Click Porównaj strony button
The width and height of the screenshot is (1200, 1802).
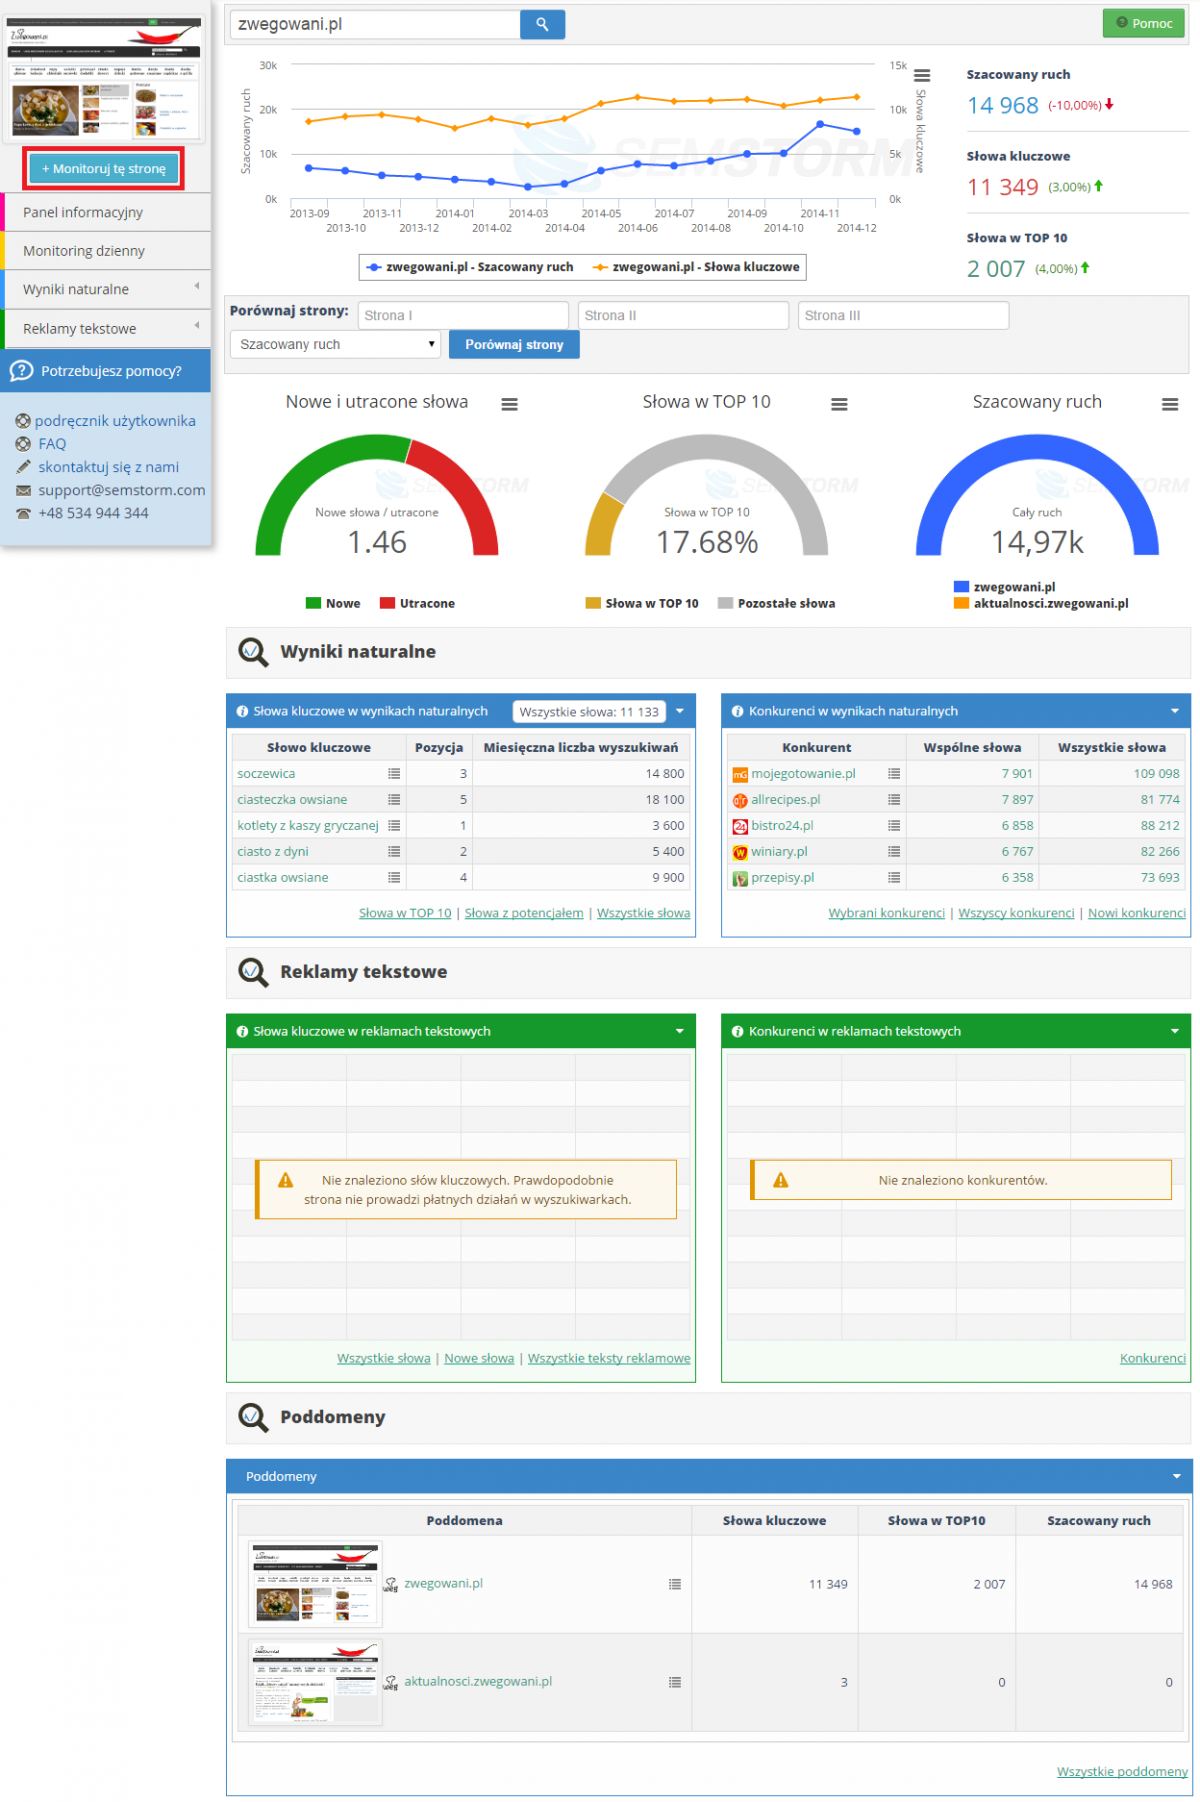(x=514, y=344)
